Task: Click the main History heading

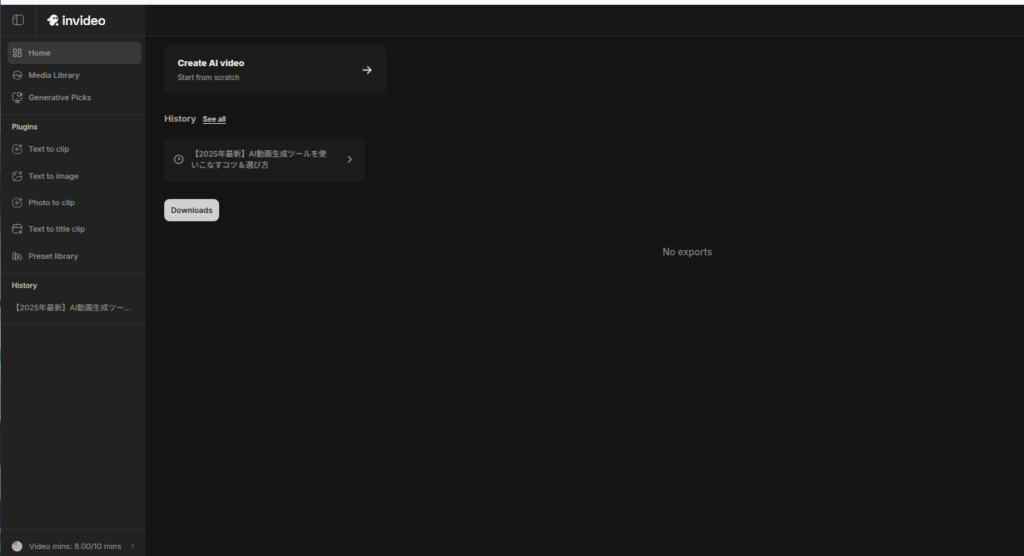Action: 180,119
